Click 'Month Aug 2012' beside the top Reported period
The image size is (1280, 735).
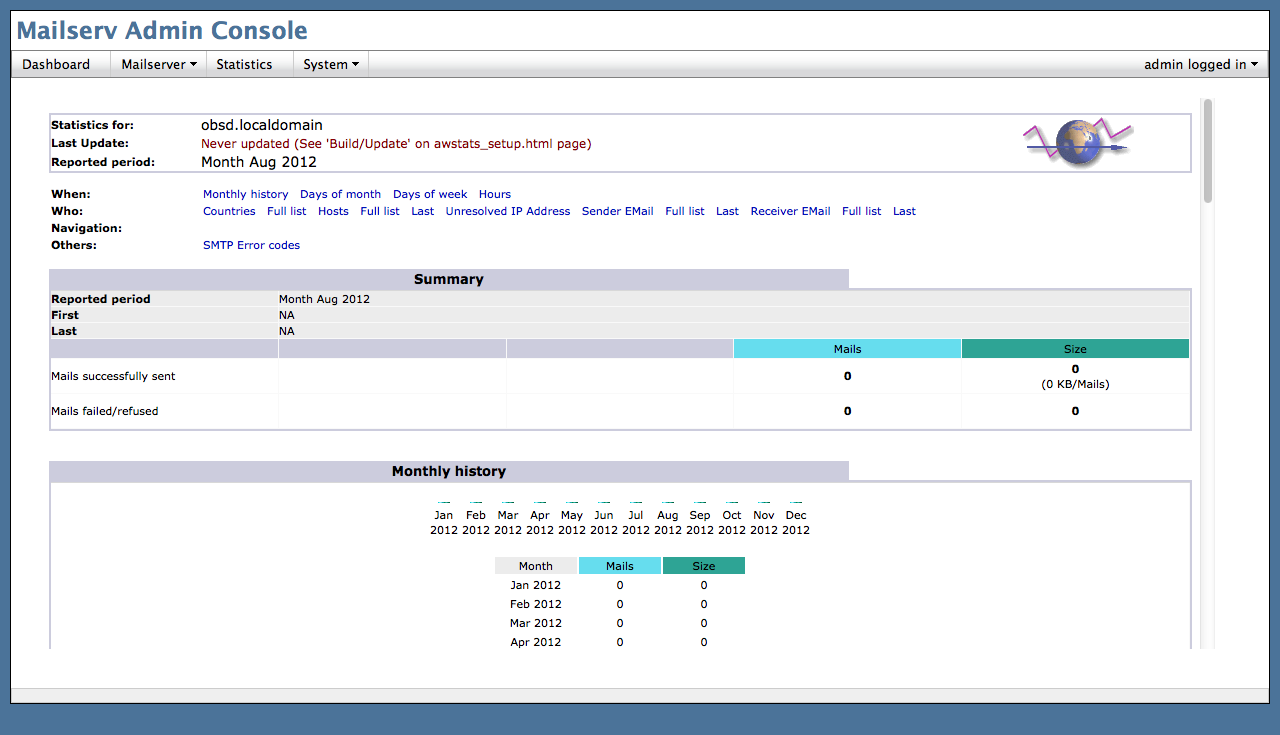tap(259, 162)
